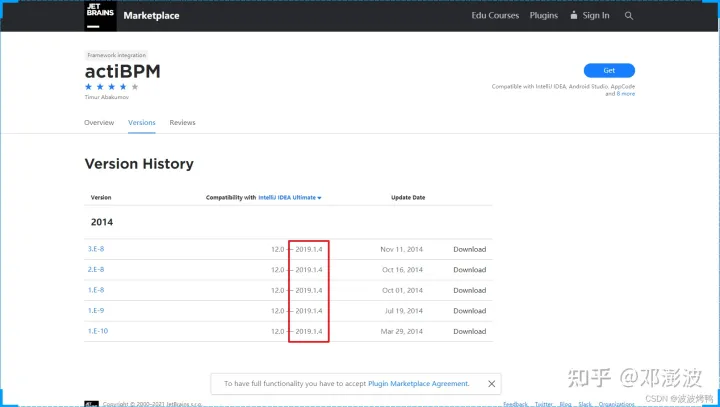Open the Framework integration tag
Screen dimensions: 720x407
117,55
